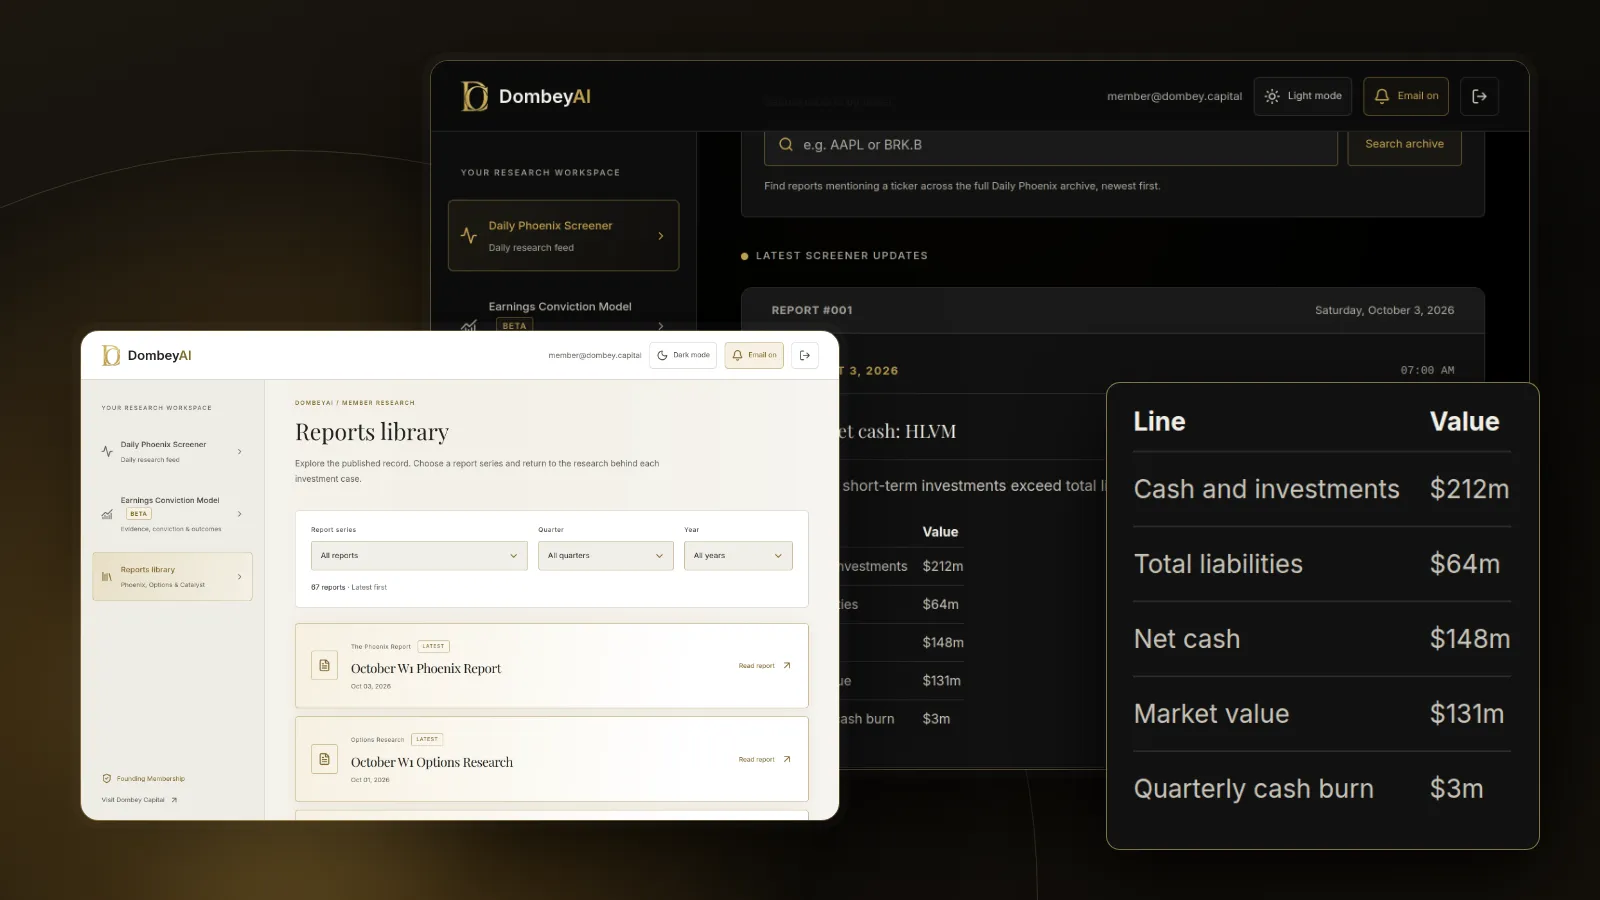Click the logout icon in the dark window header

[1480, 96]
